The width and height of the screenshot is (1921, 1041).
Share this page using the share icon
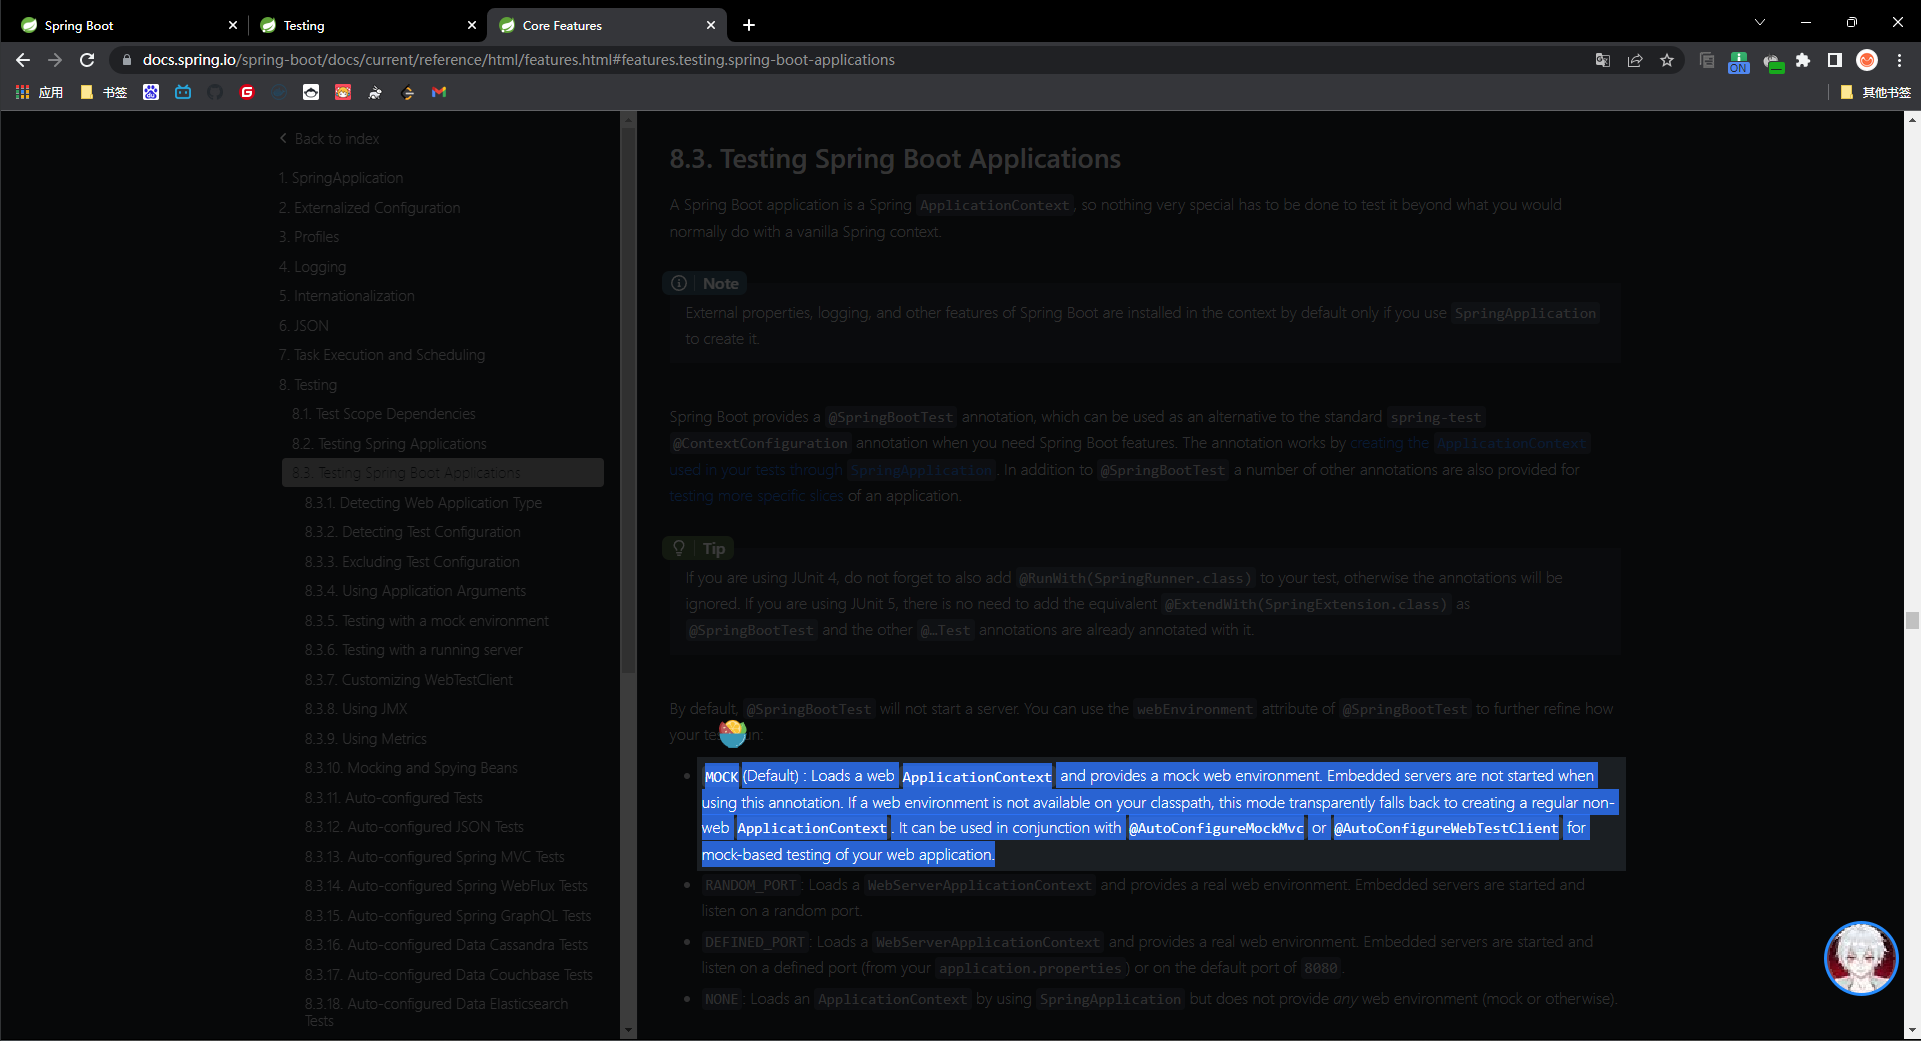coord(1635,60)
